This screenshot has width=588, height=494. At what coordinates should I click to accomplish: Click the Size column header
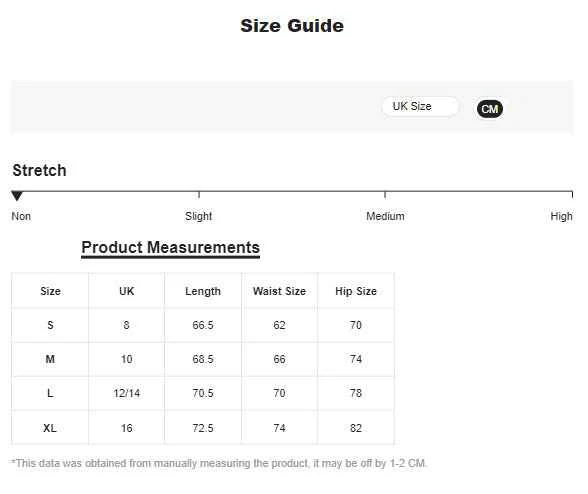50,291
